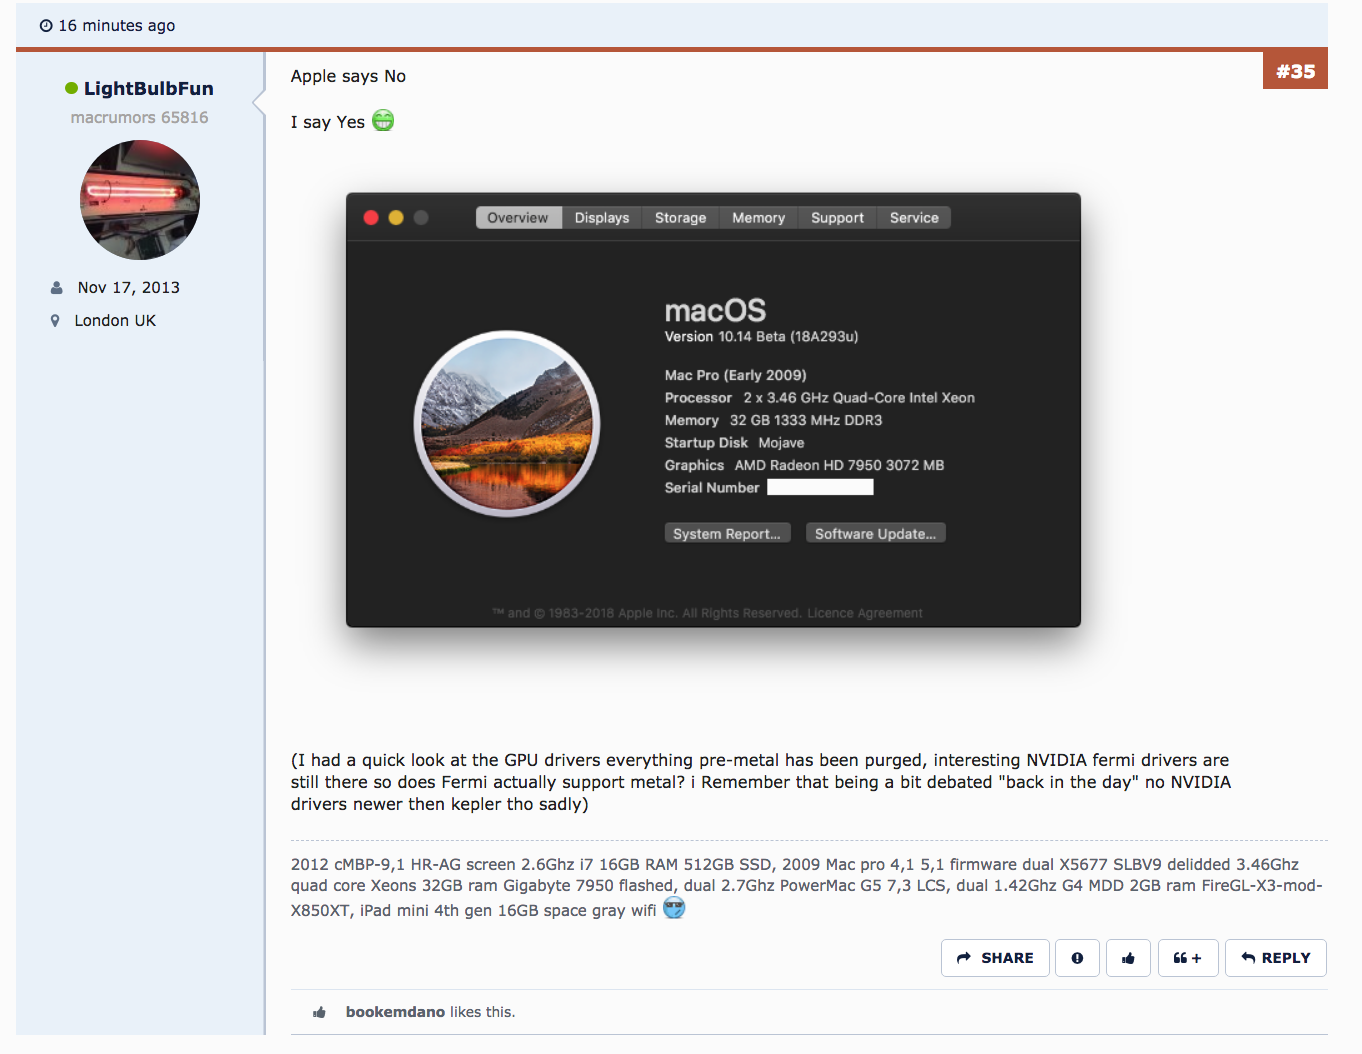This screenshot has height=1054, width=1362.
Task: Click the Service tab in the screenshot
Action: [x=914, y=218]
